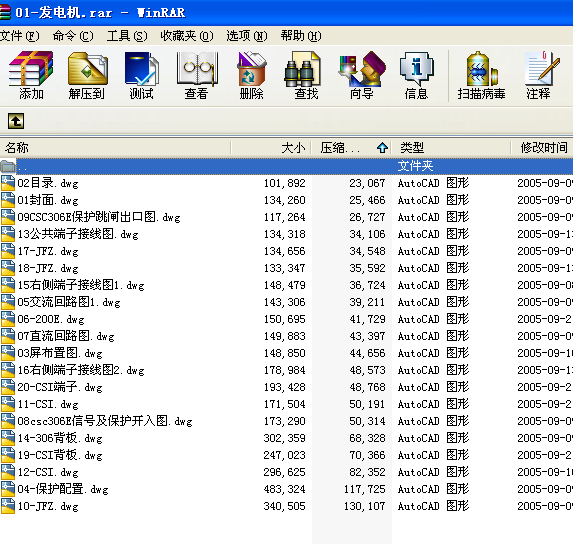Select file 07直流回路图.dwg
Image resolution: width=573 pixels, height=544 pixels.
[66, 336]
